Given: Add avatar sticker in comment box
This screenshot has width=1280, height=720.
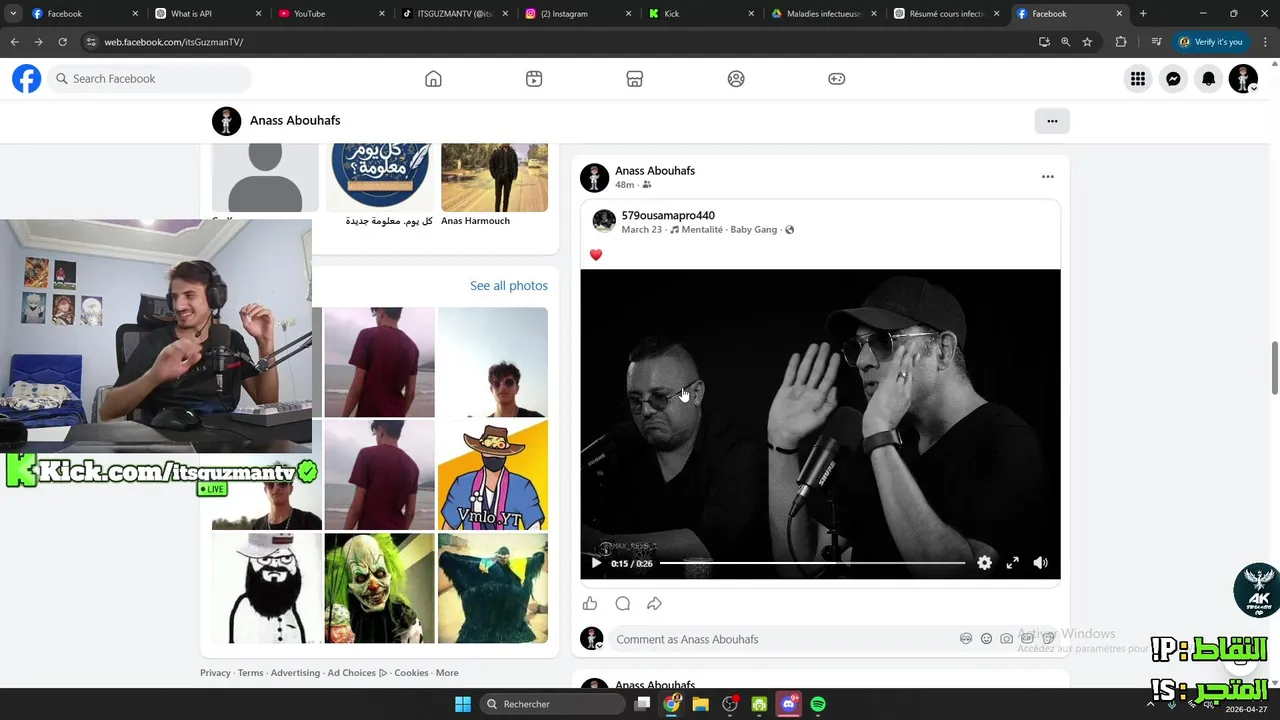Looking at the screenshot, I should pos(966,639).
